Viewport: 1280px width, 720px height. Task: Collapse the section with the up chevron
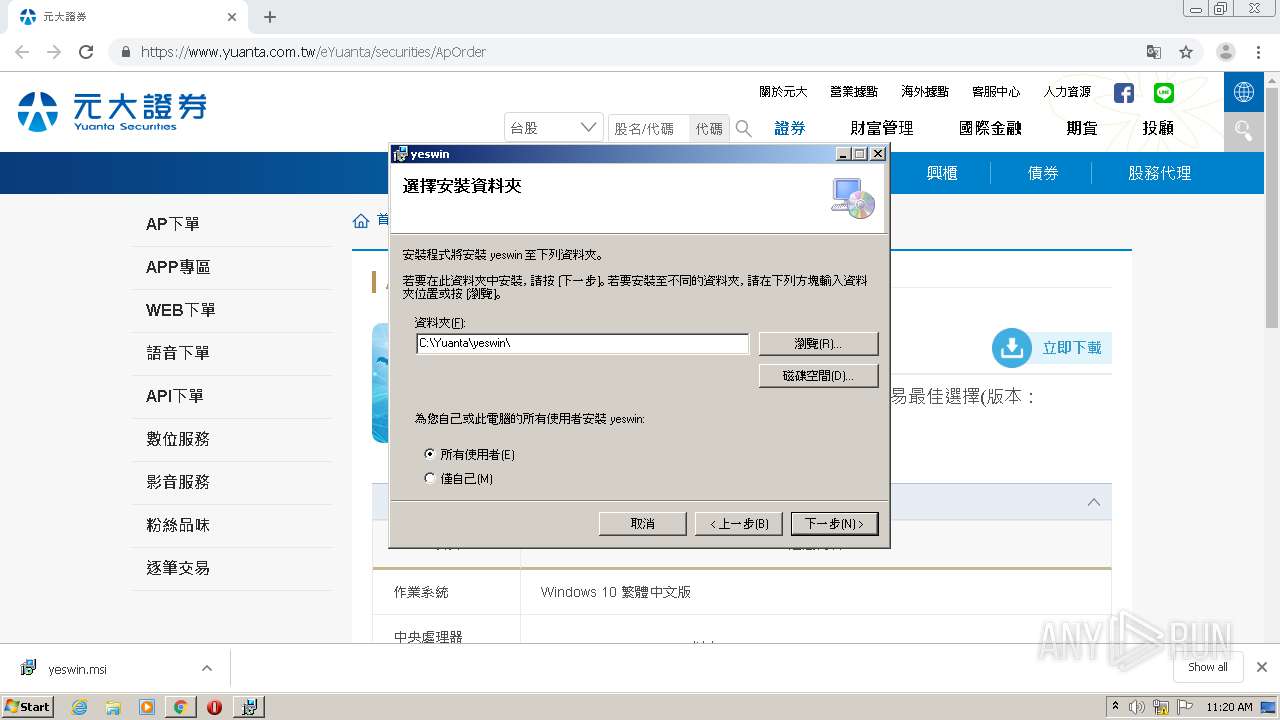[x=1094, y=502]
